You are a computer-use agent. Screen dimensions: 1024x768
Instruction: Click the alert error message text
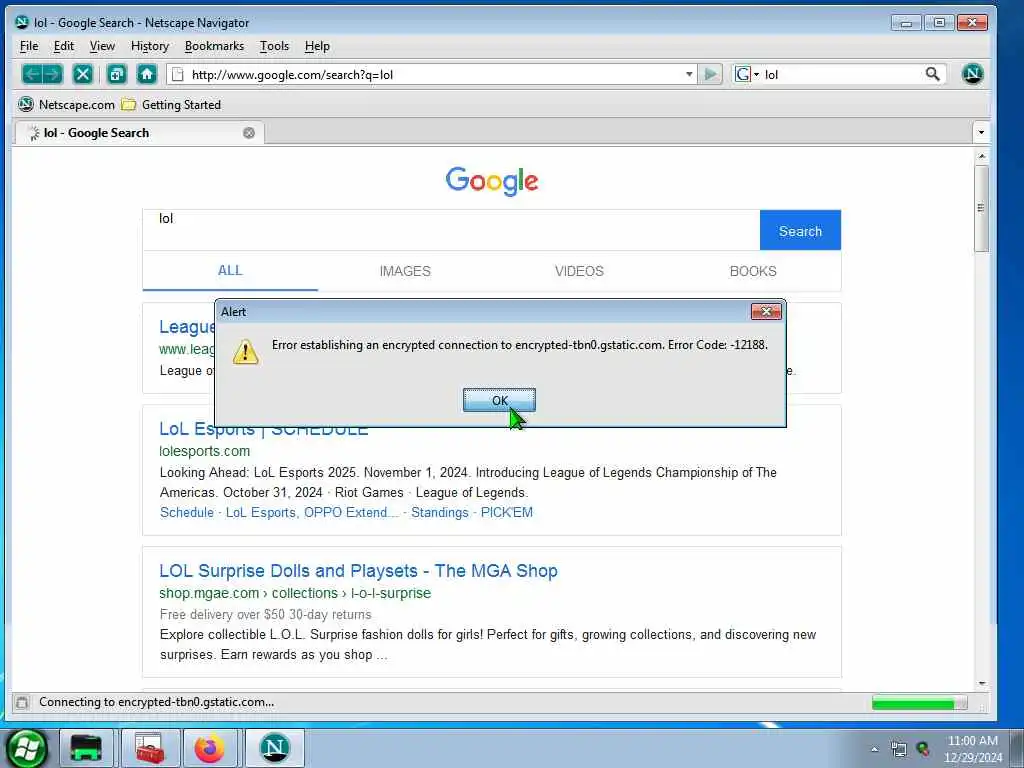[x=520, y=345]
